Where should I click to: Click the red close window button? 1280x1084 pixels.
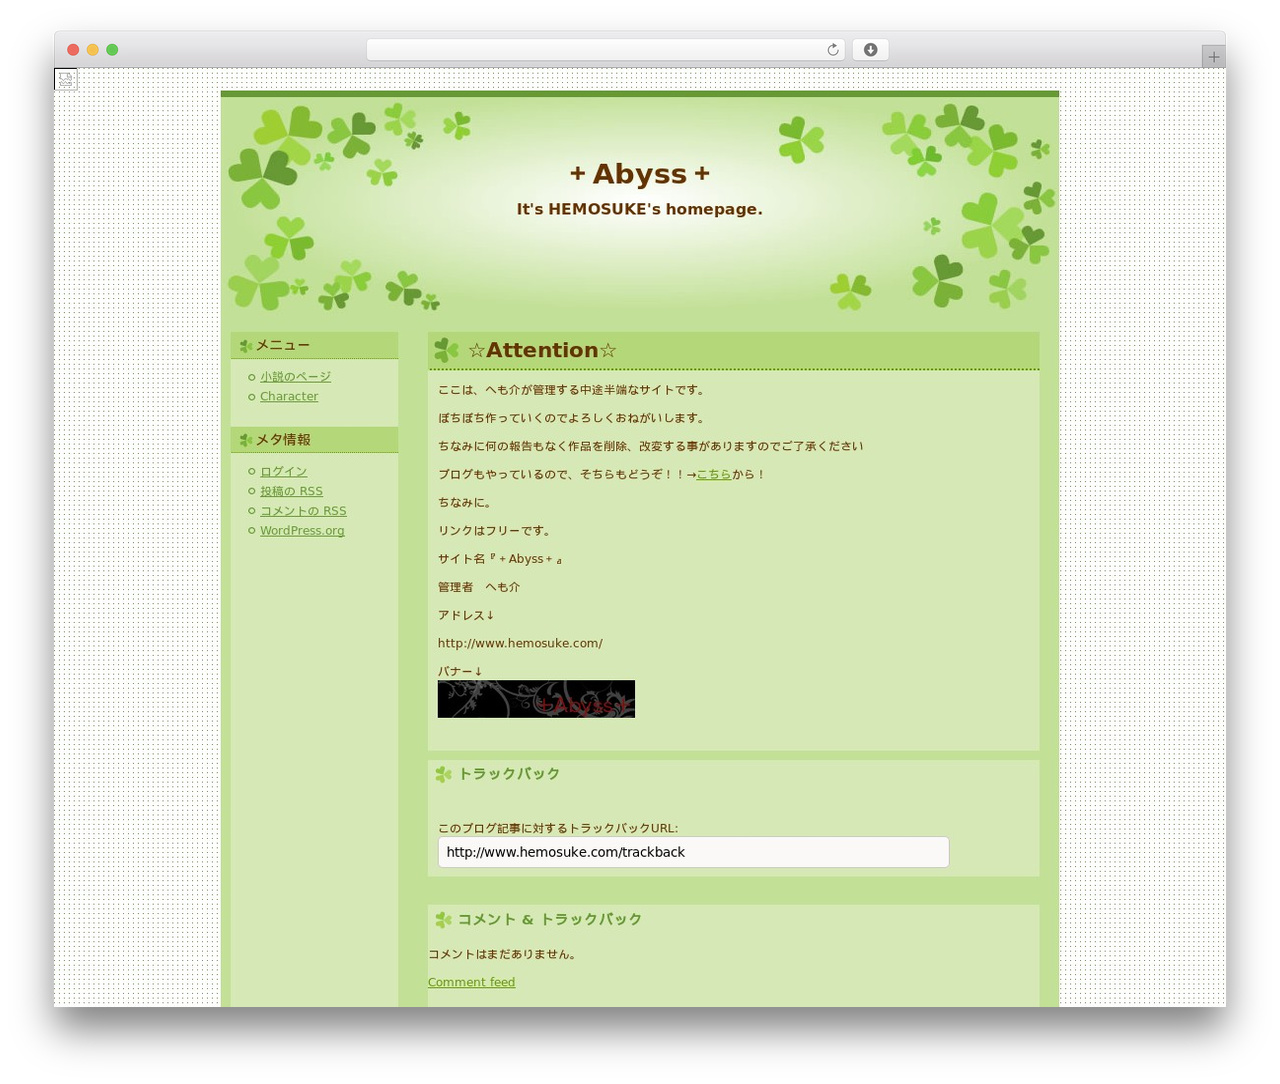(73, 50)
